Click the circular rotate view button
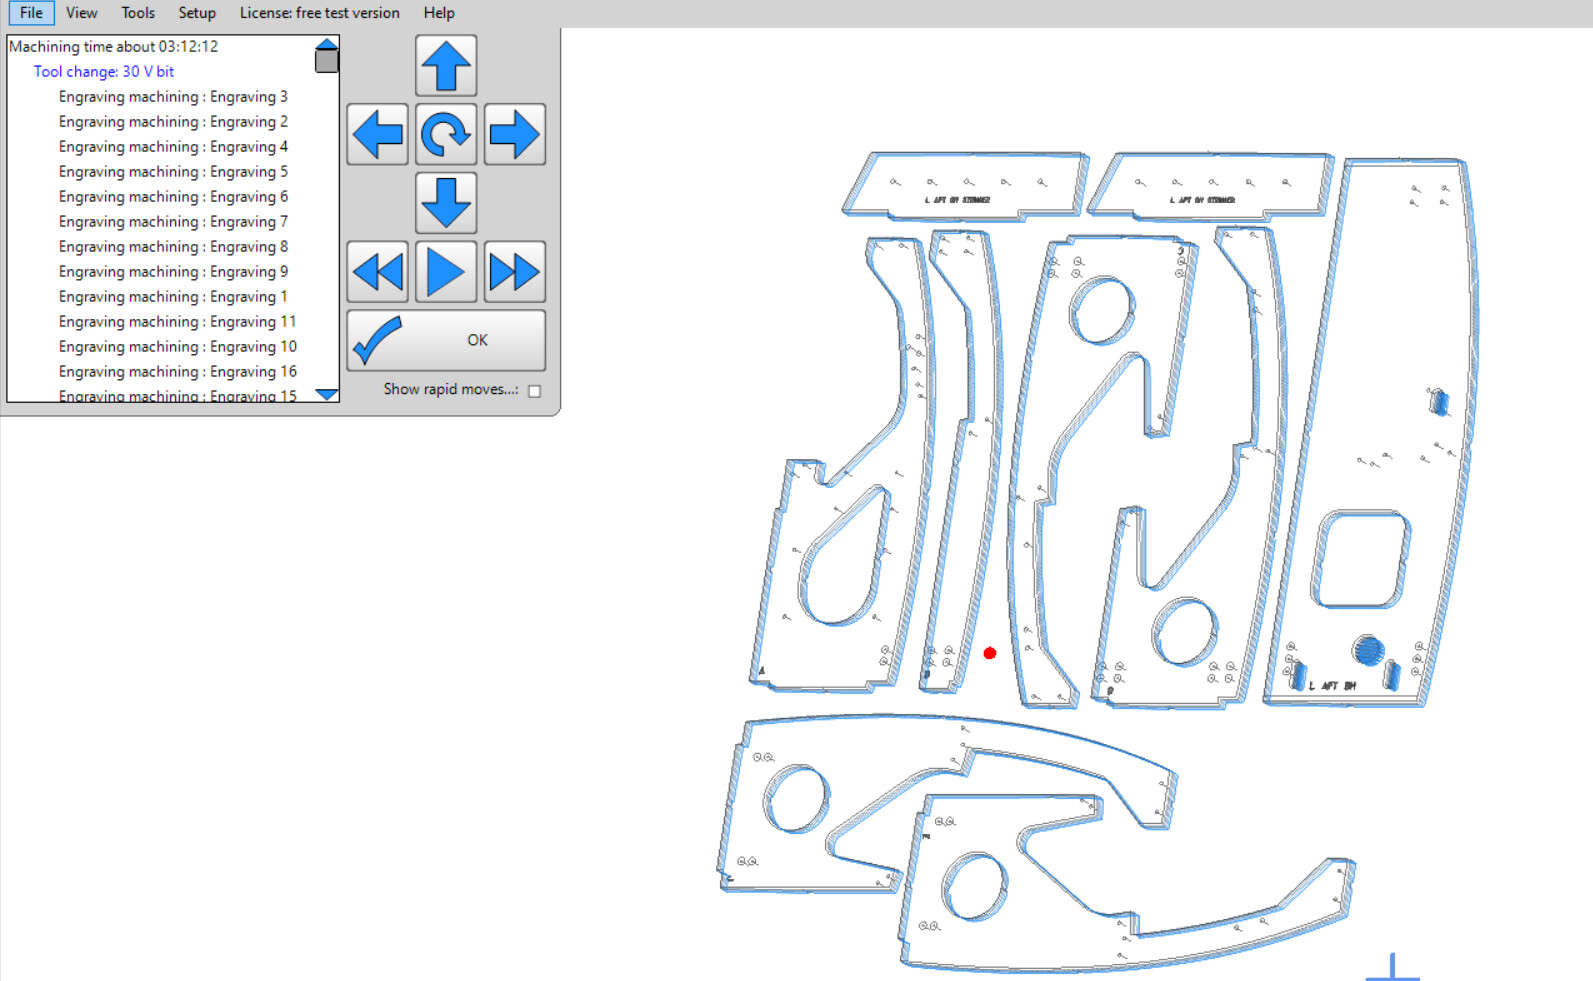The width and height of the screenshot is (1593, 981). [x=446, y=134]
